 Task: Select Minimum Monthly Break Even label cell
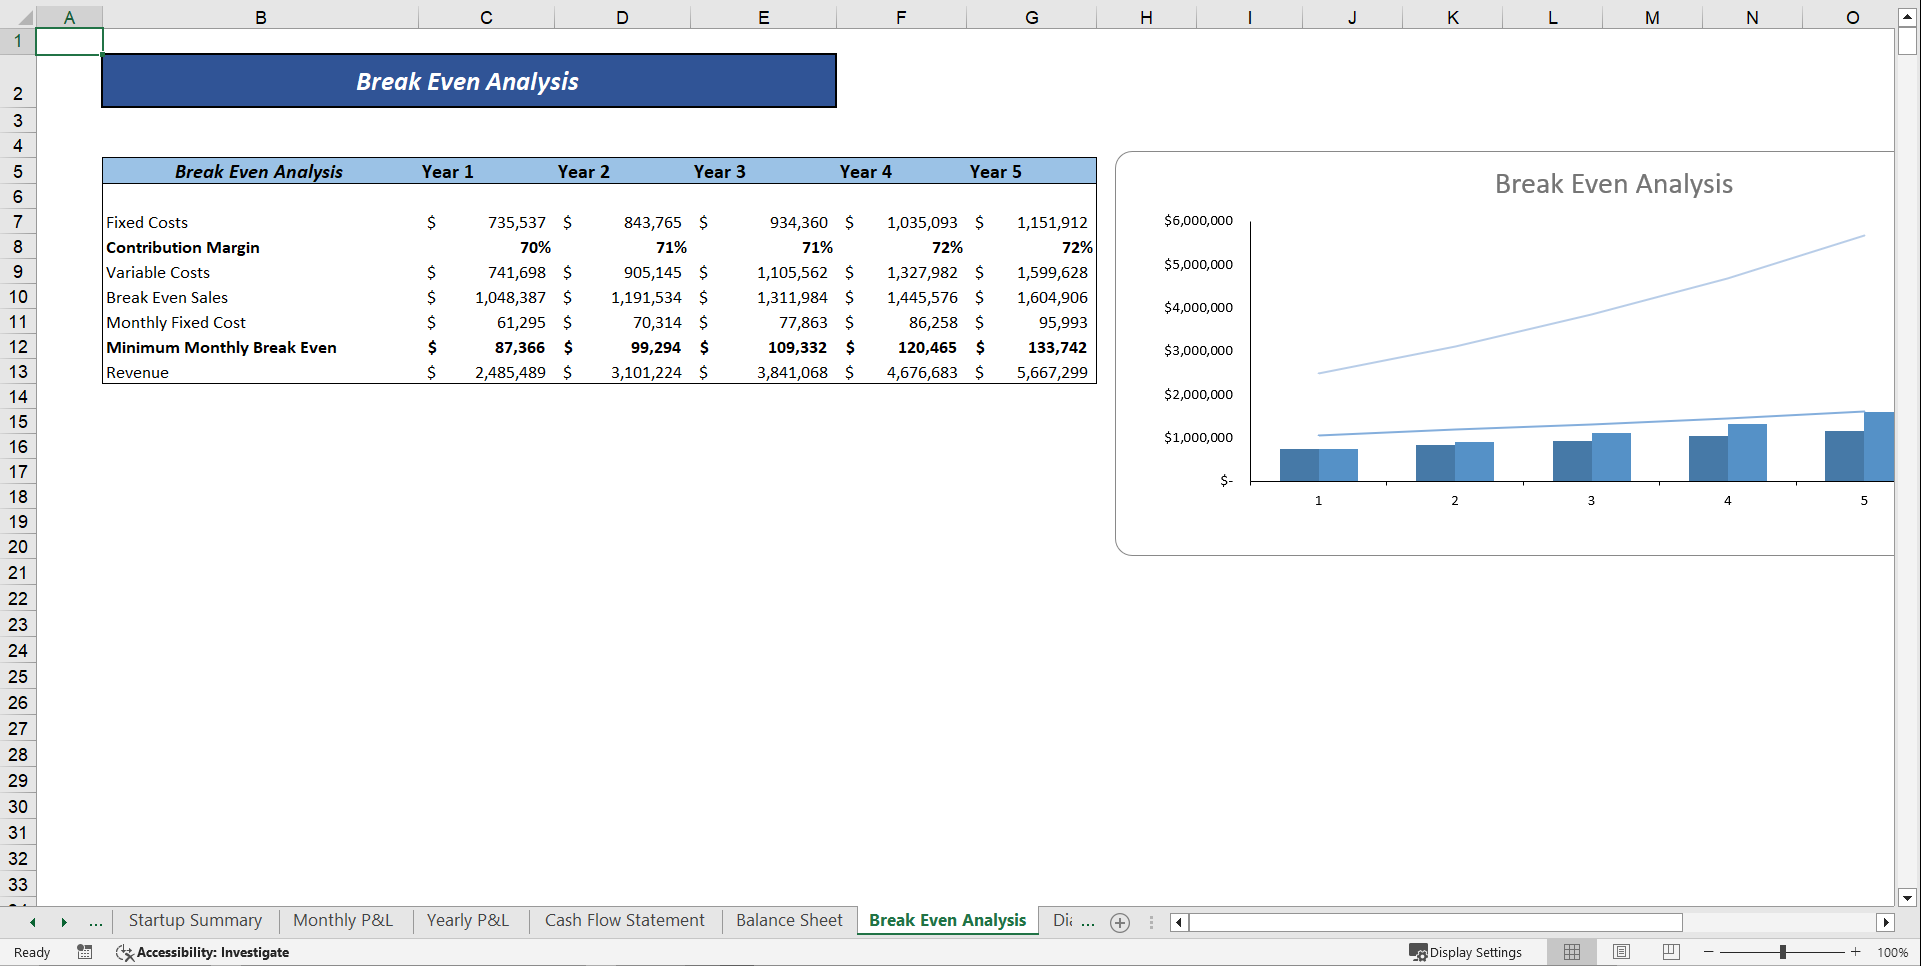point(260,347)
